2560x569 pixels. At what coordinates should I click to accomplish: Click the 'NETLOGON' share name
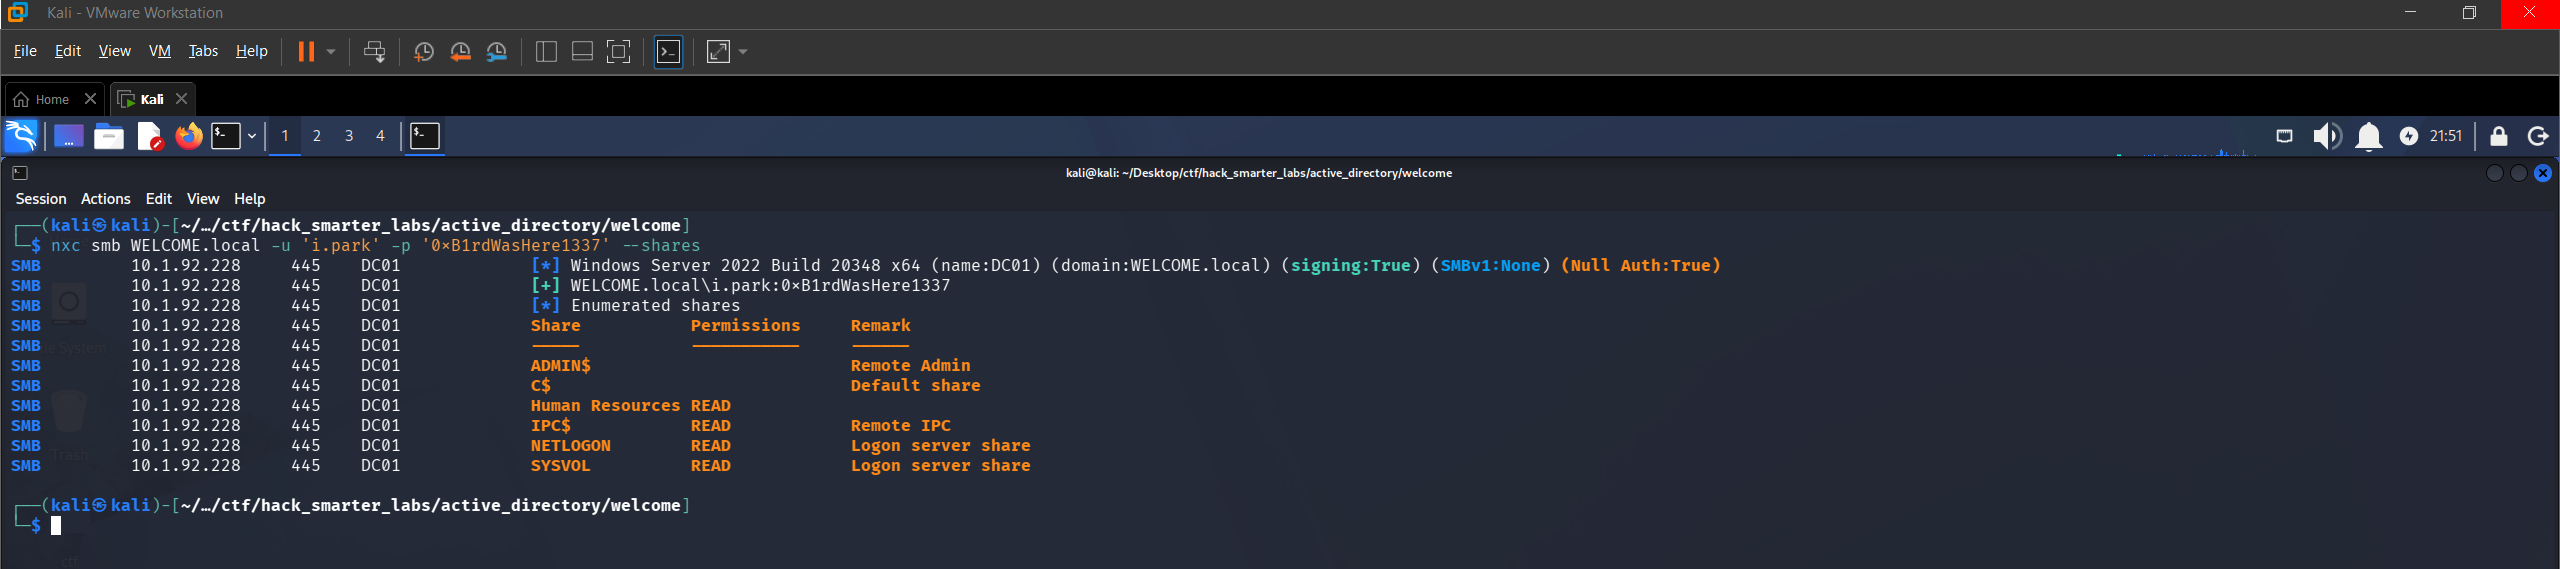point(570,446)
